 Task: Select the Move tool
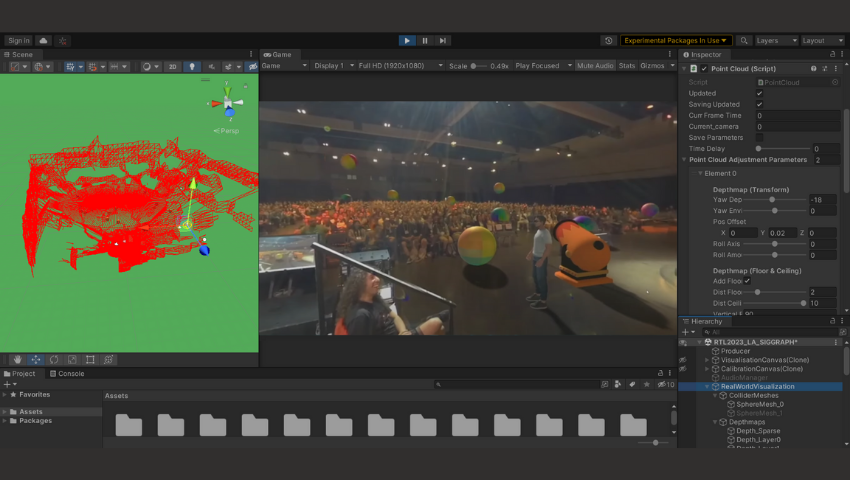pos(36,360)
